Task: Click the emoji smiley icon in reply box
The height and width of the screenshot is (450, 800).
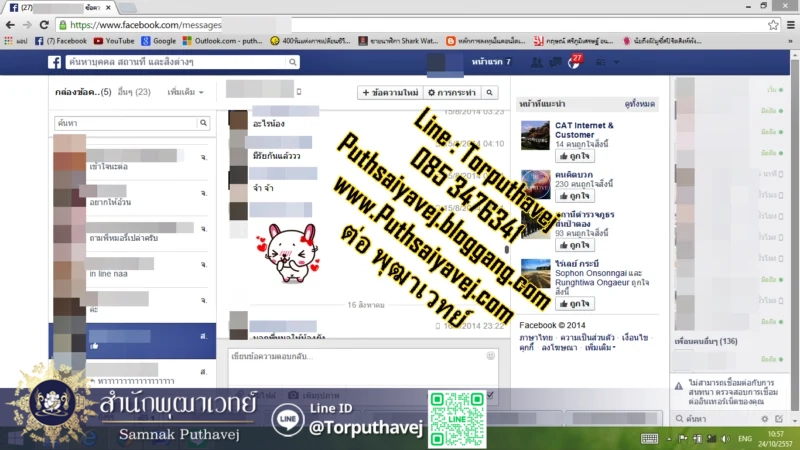Action: coord(490,356)
